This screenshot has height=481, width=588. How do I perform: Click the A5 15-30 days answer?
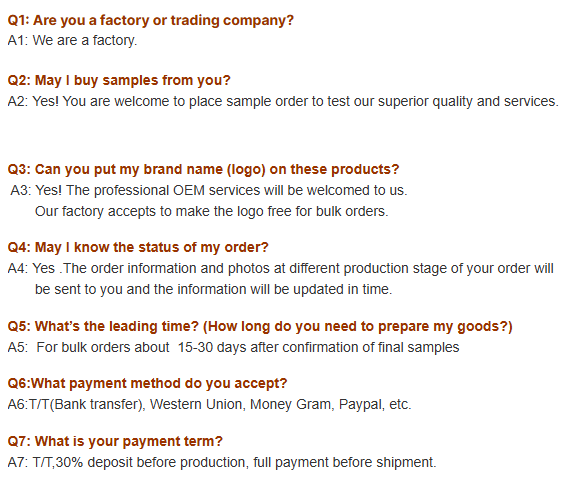pyautogui.click(x=233, y=348)
